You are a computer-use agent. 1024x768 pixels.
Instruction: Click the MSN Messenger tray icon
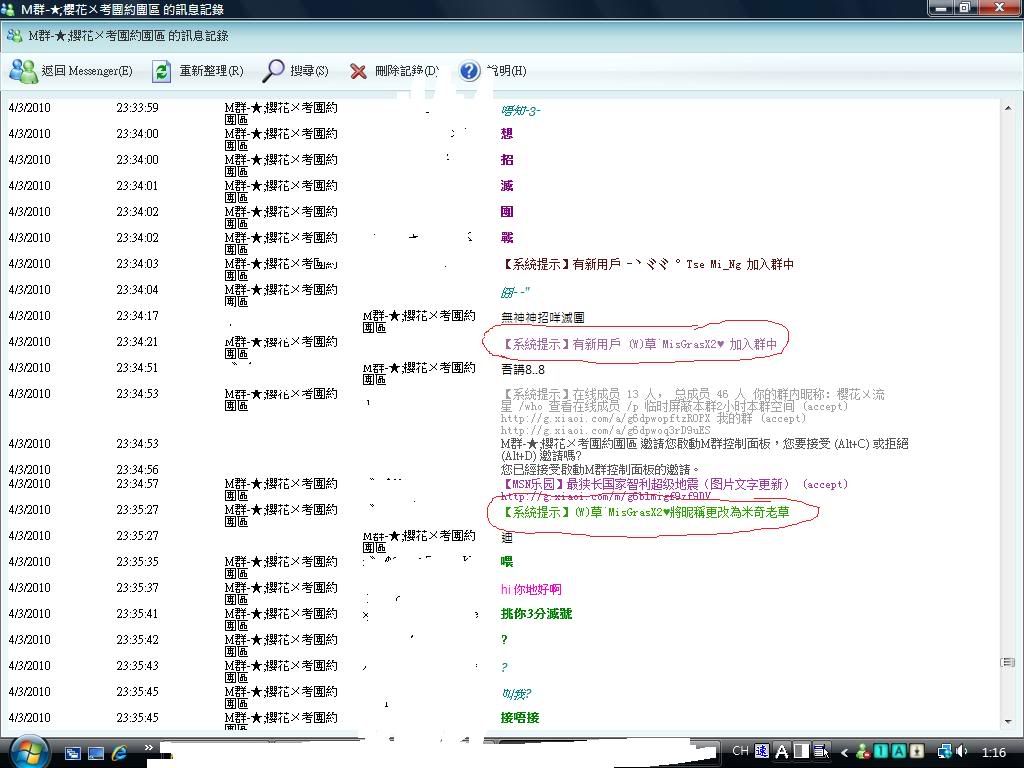coord(862,752)
